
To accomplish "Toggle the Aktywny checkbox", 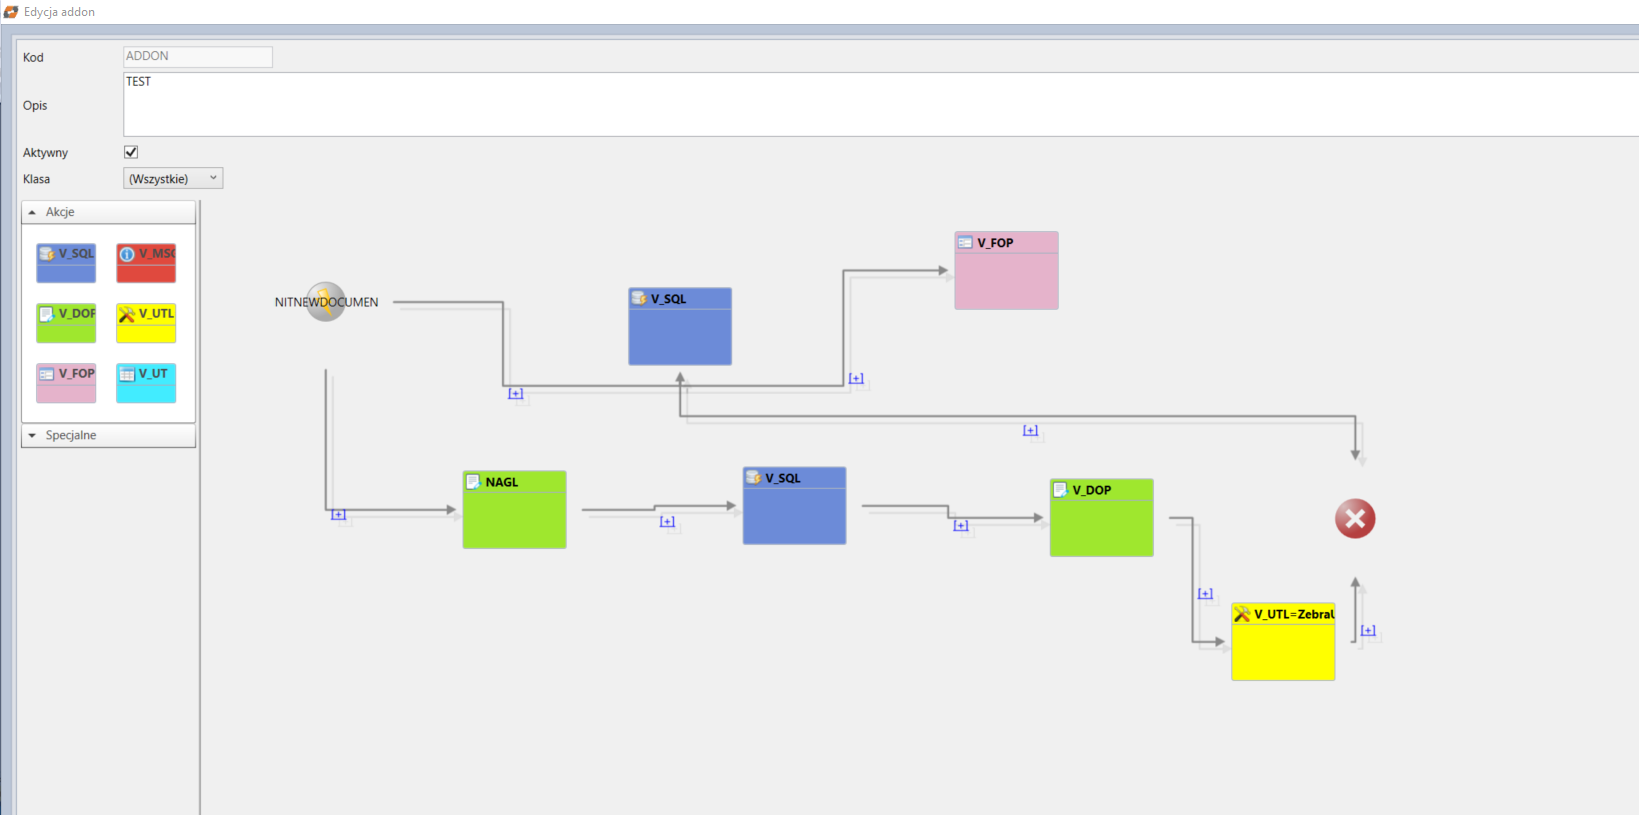I will point(131,152).
